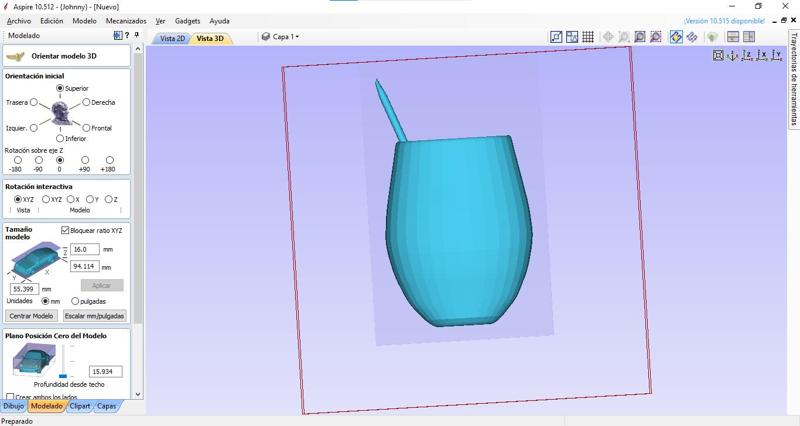The height and width of the screenshot is (426, 800).
Task: Click the Modelado panel help question mark
Action: (x=127, y=35)
